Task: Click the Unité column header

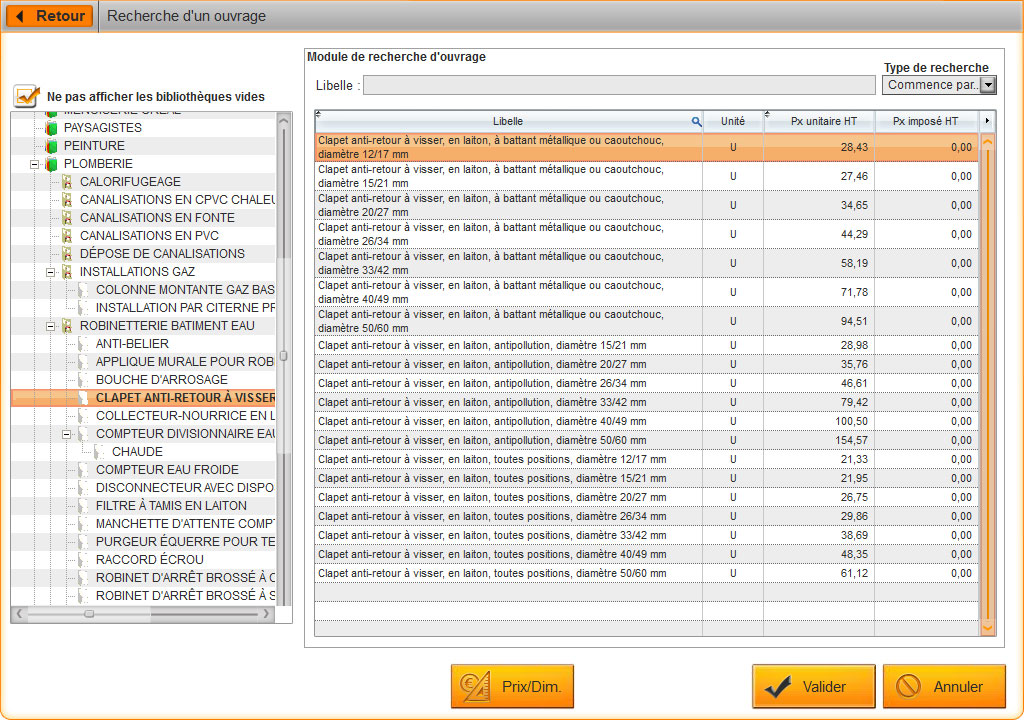Action: pos(733,121)
